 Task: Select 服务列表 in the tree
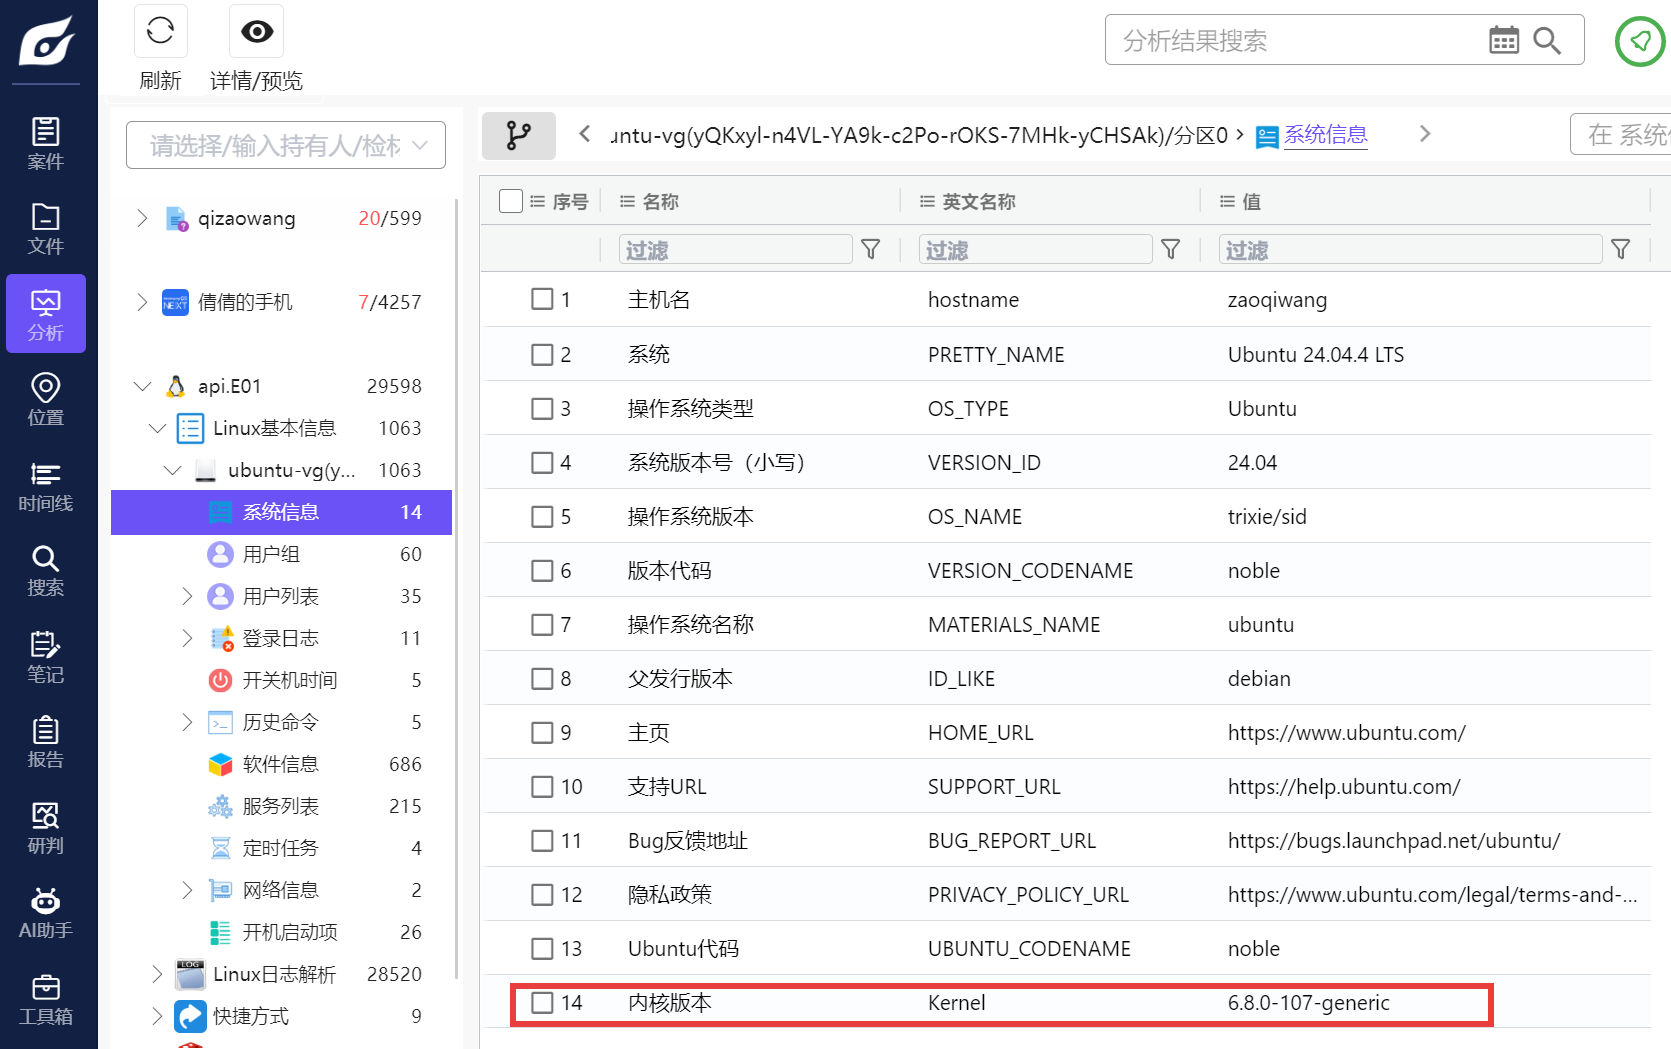coord(281,806)
